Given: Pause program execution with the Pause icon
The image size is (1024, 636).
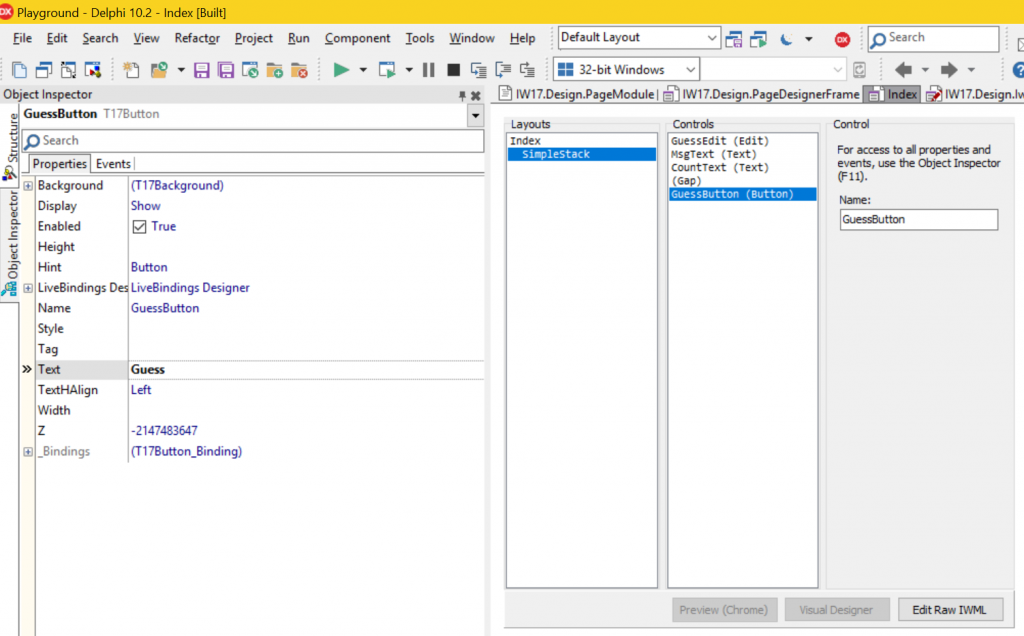Looking at the screenshot, I should click(x=428, y=70).
